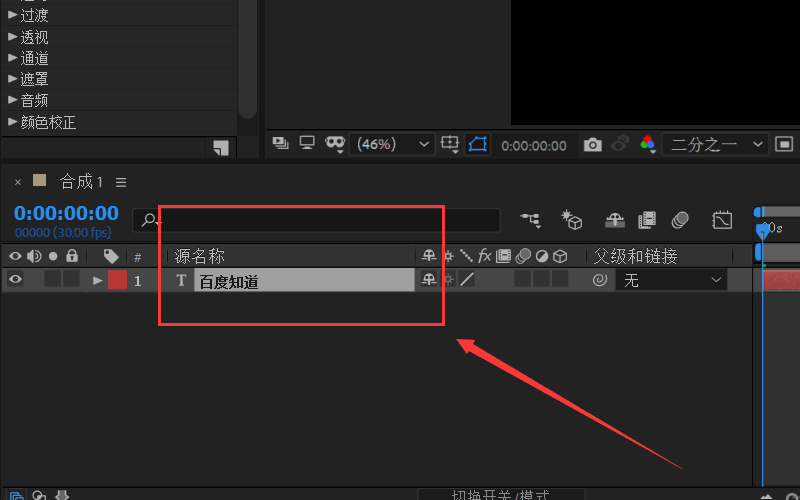Screen dimensions: 800x500
Task: Open the 二分之一 resolution dropdown
Action: click(x=715, y=144)
